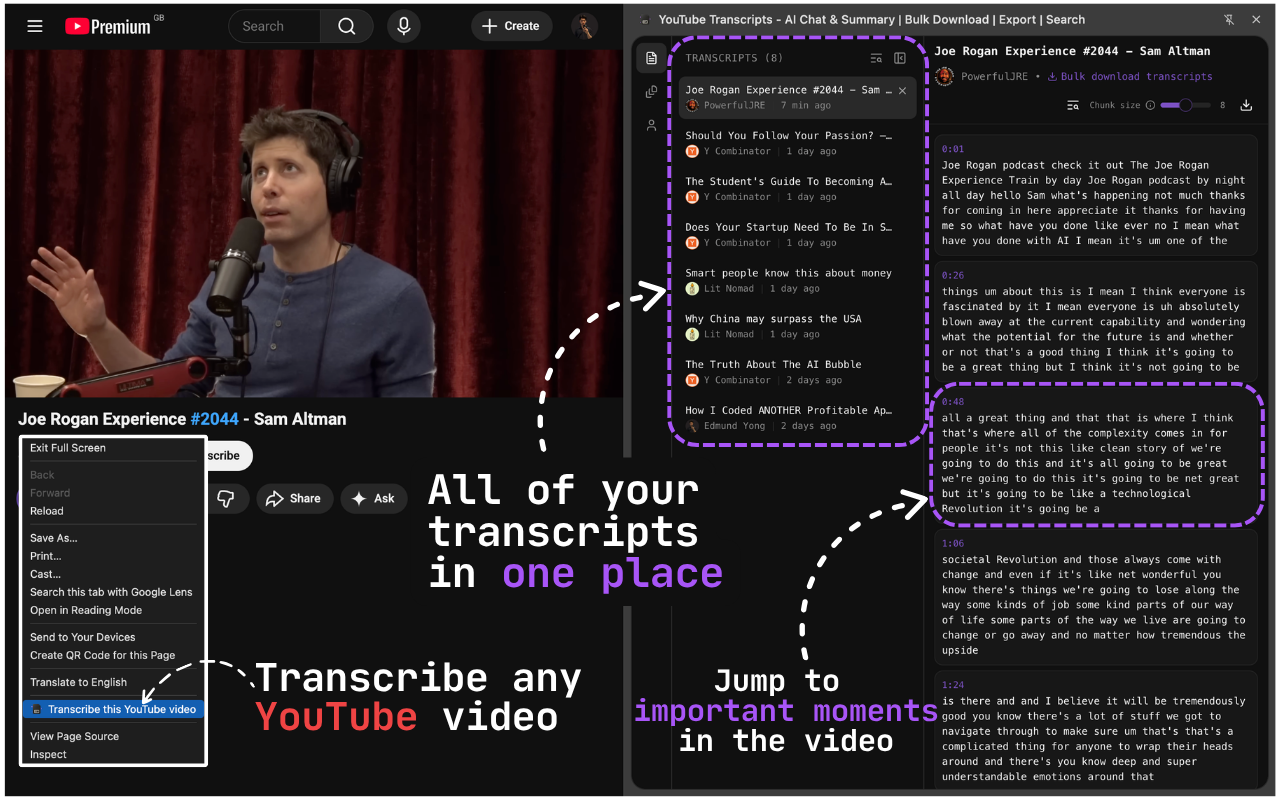This screenshot has width=1280, height=800.
Task: Open 'The Truth About The AI Bubble' transcript
Action: (798, 372)
